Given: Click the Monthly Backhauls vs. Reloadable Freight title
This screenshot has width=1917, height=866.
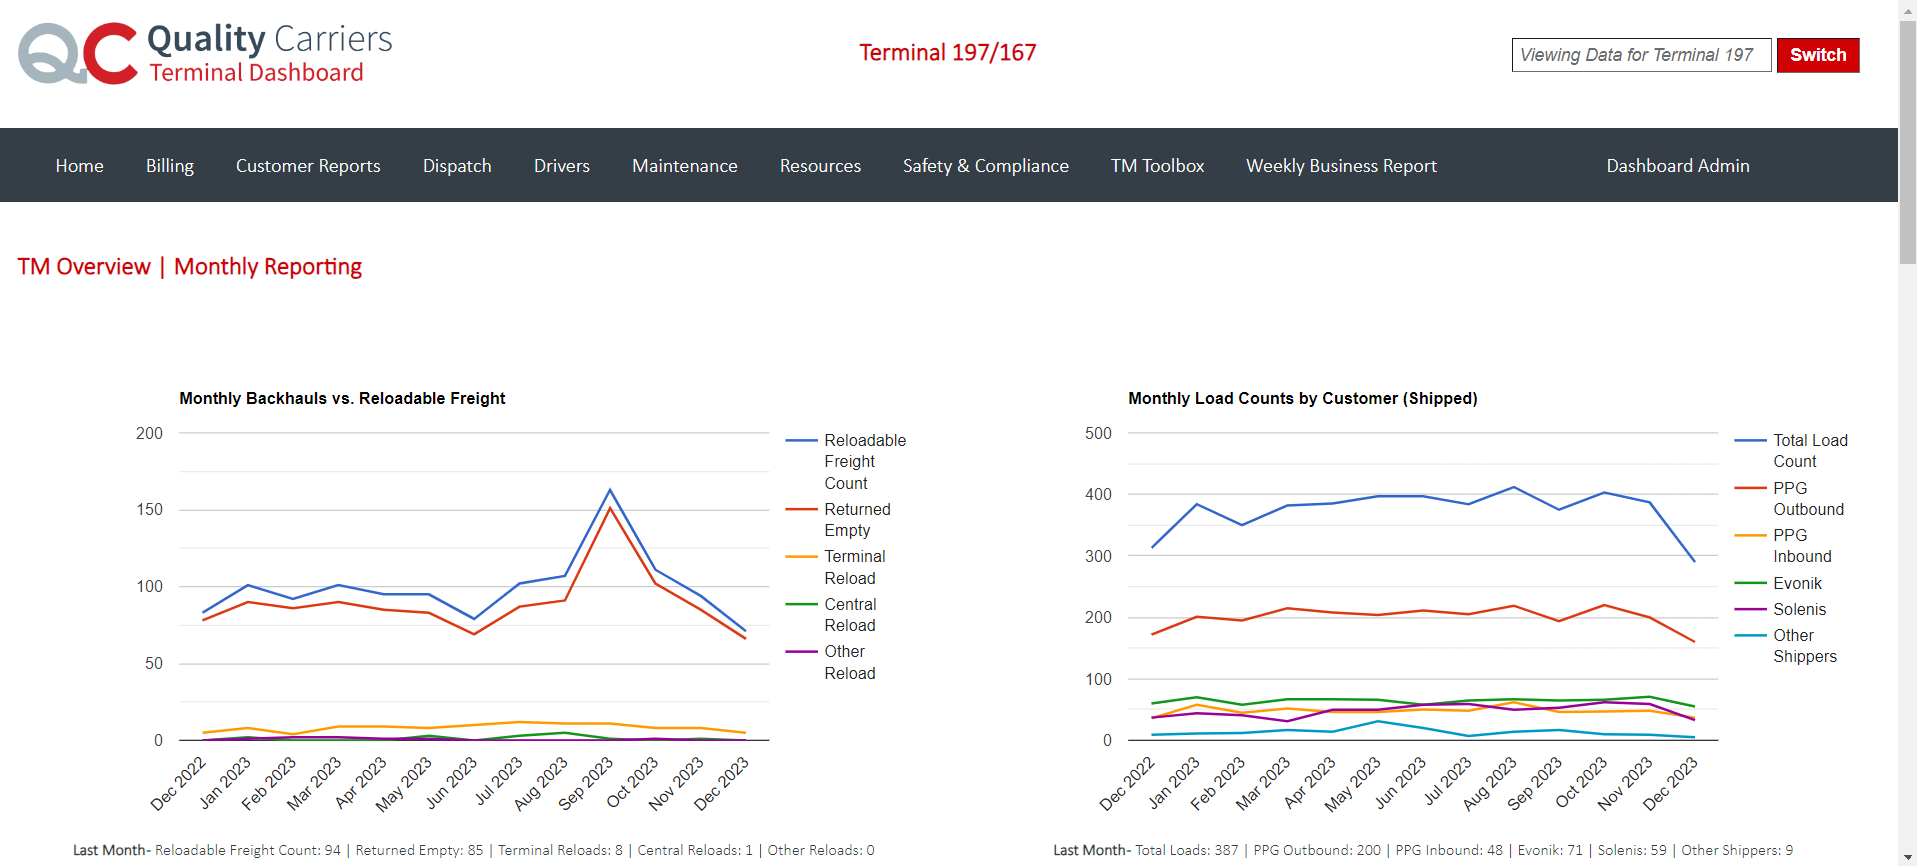Looking at the screenshot, I should (x=342, y=398).
